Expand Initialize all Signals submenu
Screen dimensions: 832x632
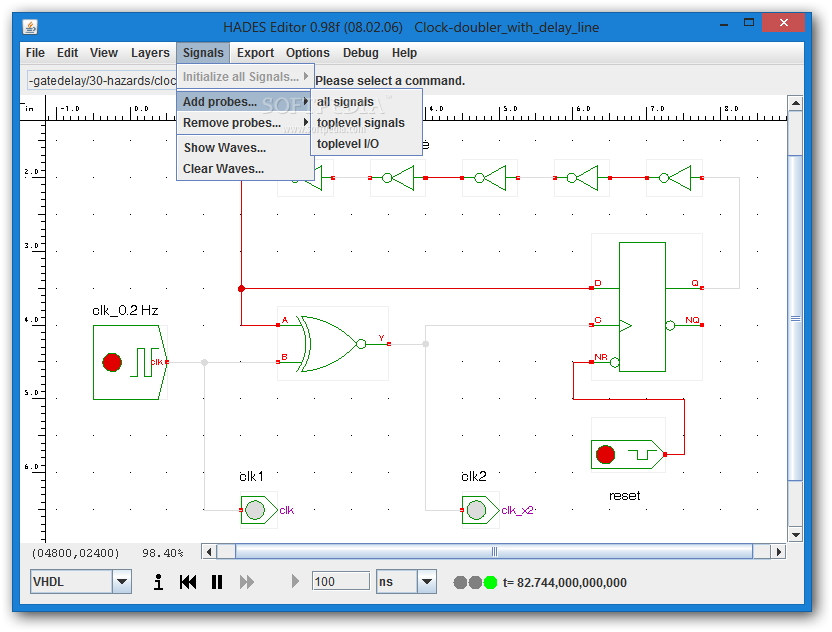click(x=245, y=76)
